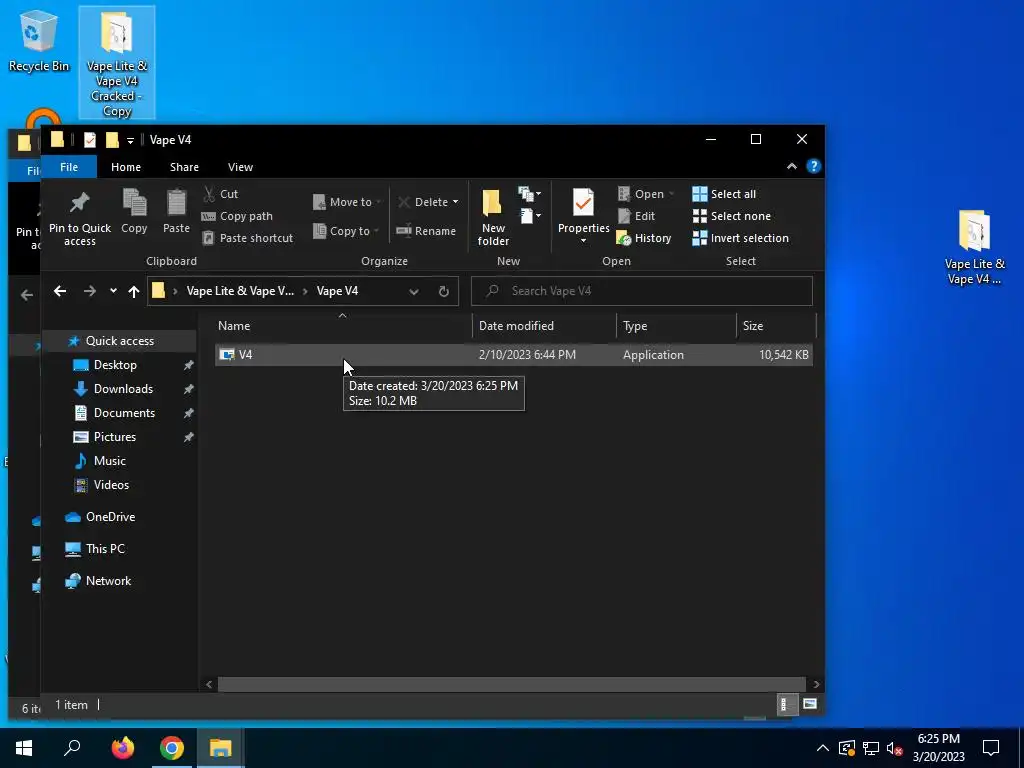Screen dimensions: 1024x768
Task: Click the Vape V4 breadcrumb segment
Action: tap(337, 291)
